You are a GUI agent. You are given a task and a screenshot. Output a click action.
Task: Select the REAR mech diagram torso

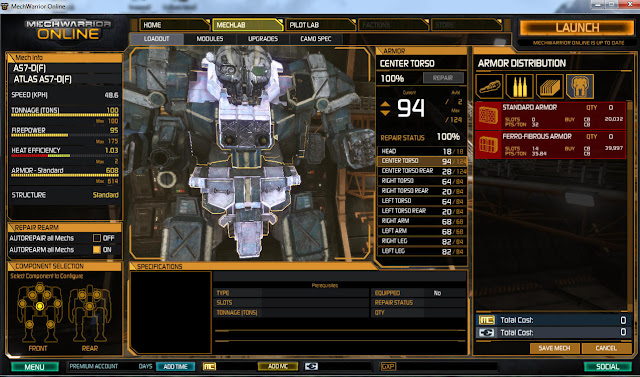pyautogui.click(x=89, y=306)
